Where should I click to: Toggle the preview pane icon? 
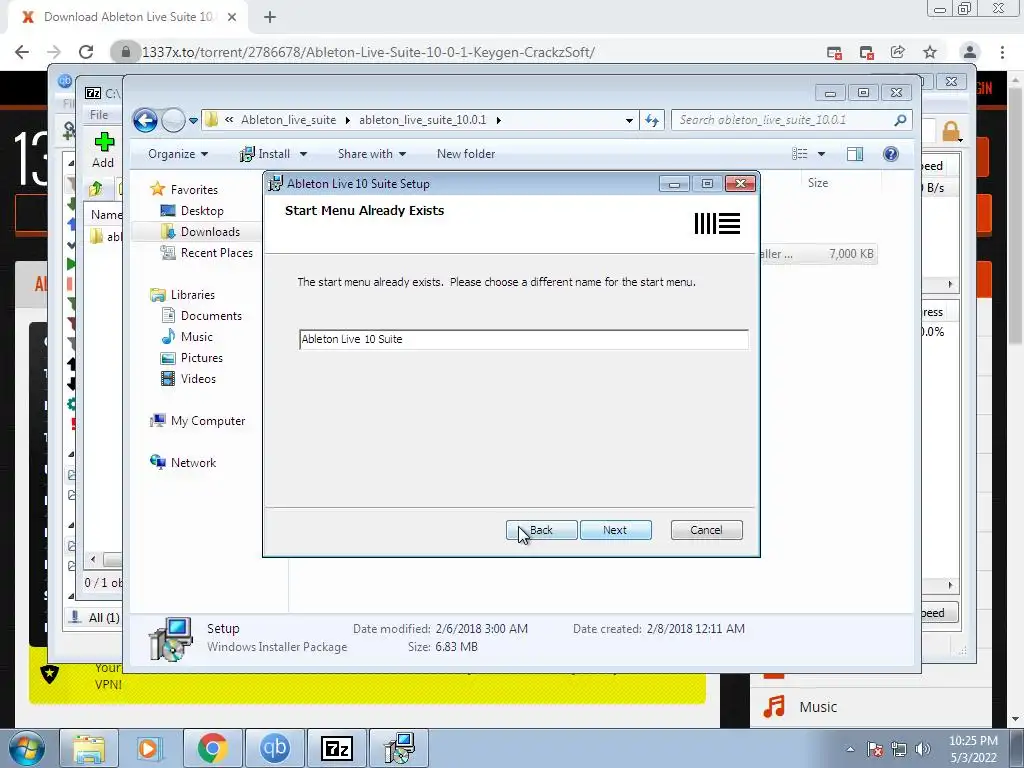tap(854, 154)
